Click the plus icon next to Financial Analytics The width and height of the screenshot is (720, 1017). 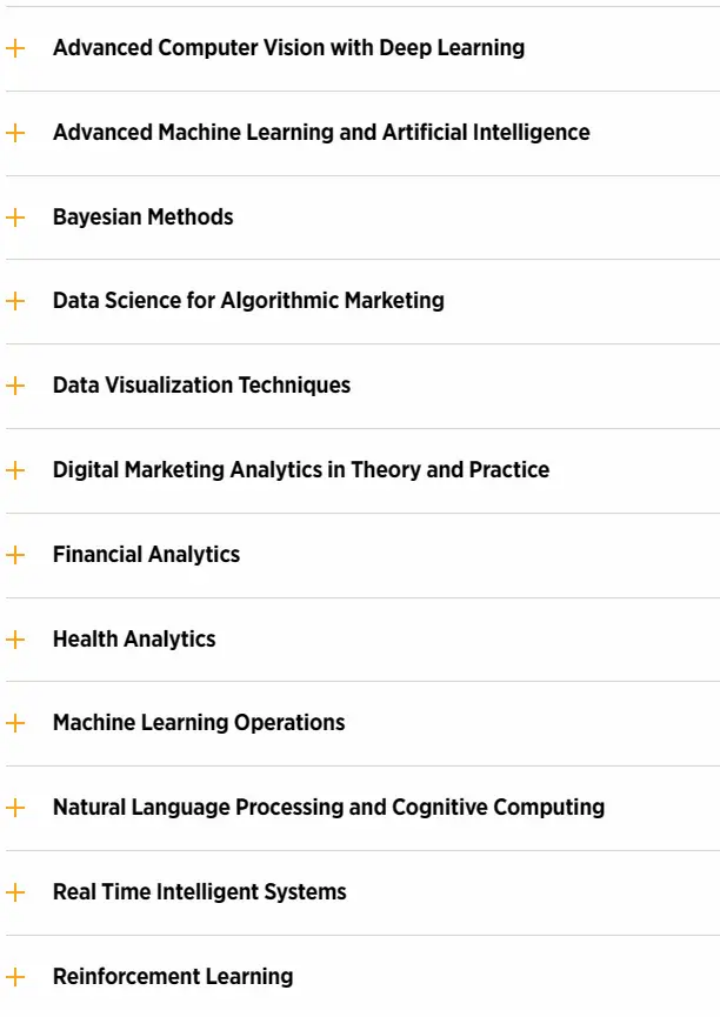click(x=15, y=555)
